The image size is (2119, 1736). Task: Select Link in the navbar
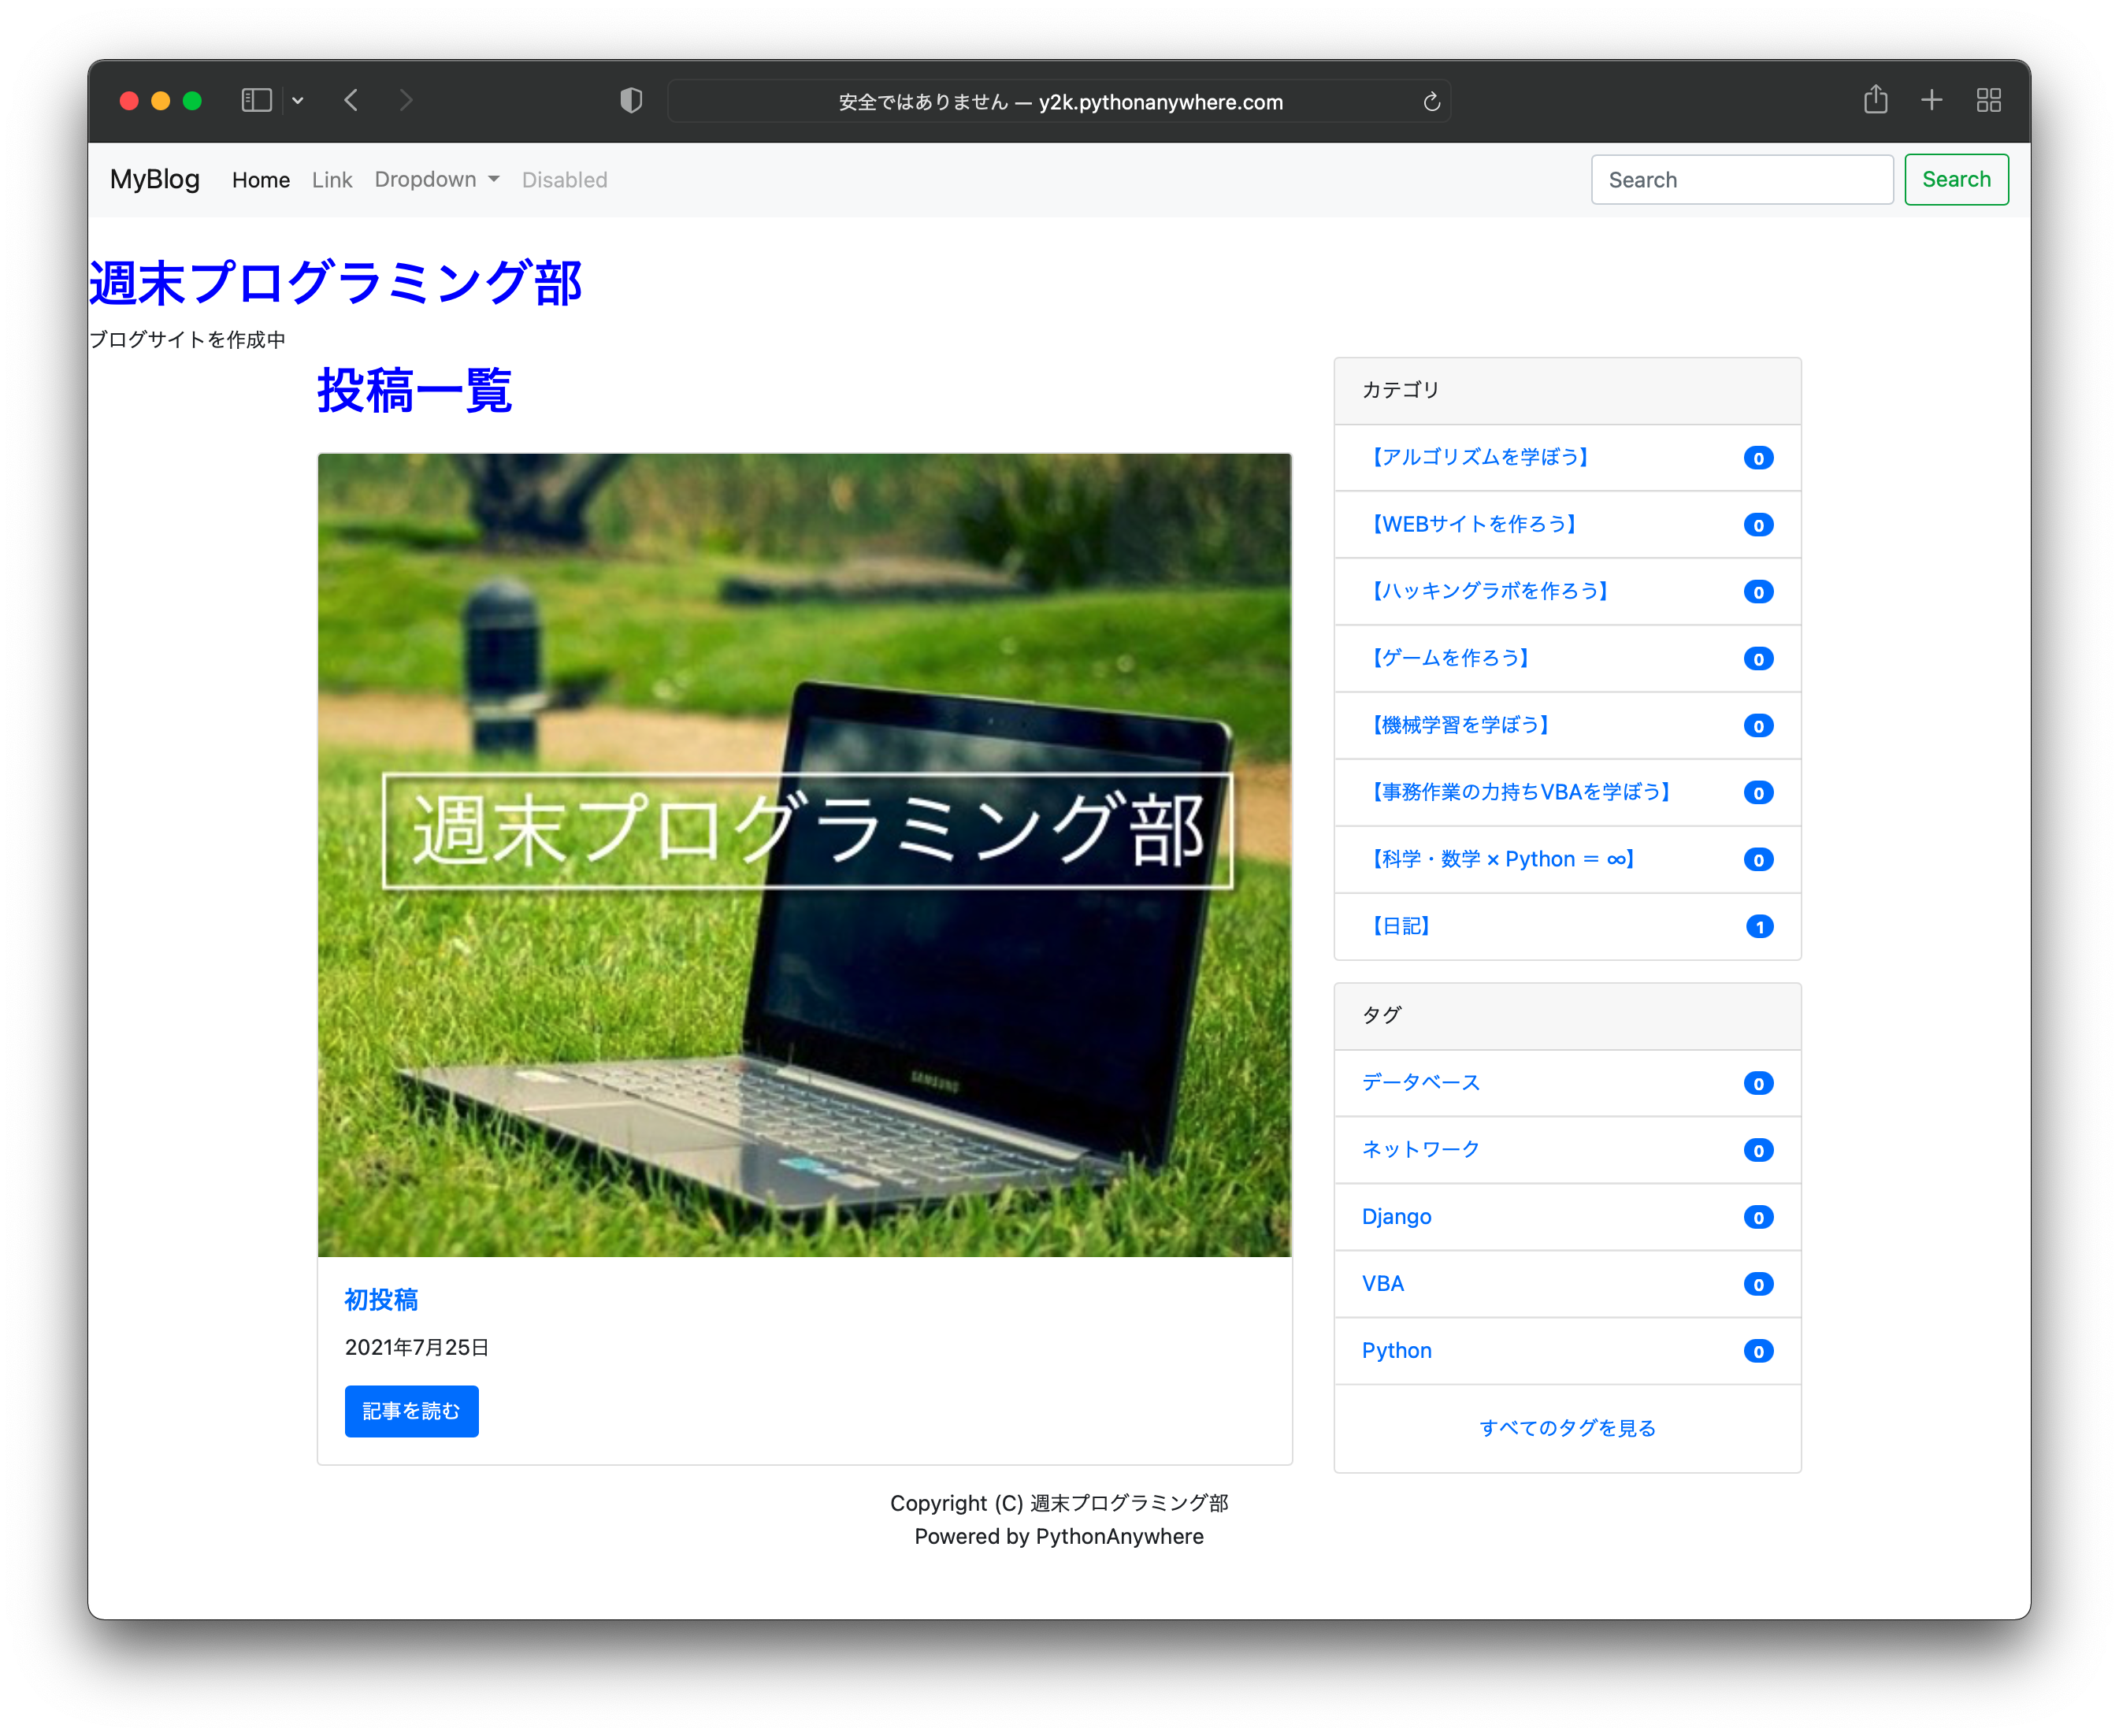pos(332,180)
